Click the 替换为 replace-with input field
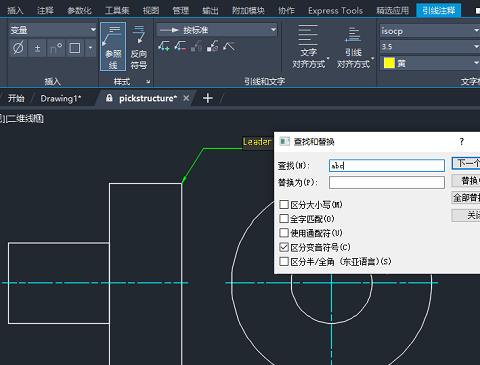Image resolution: width=480 pixels, height=365 pixels. point(387,182)
